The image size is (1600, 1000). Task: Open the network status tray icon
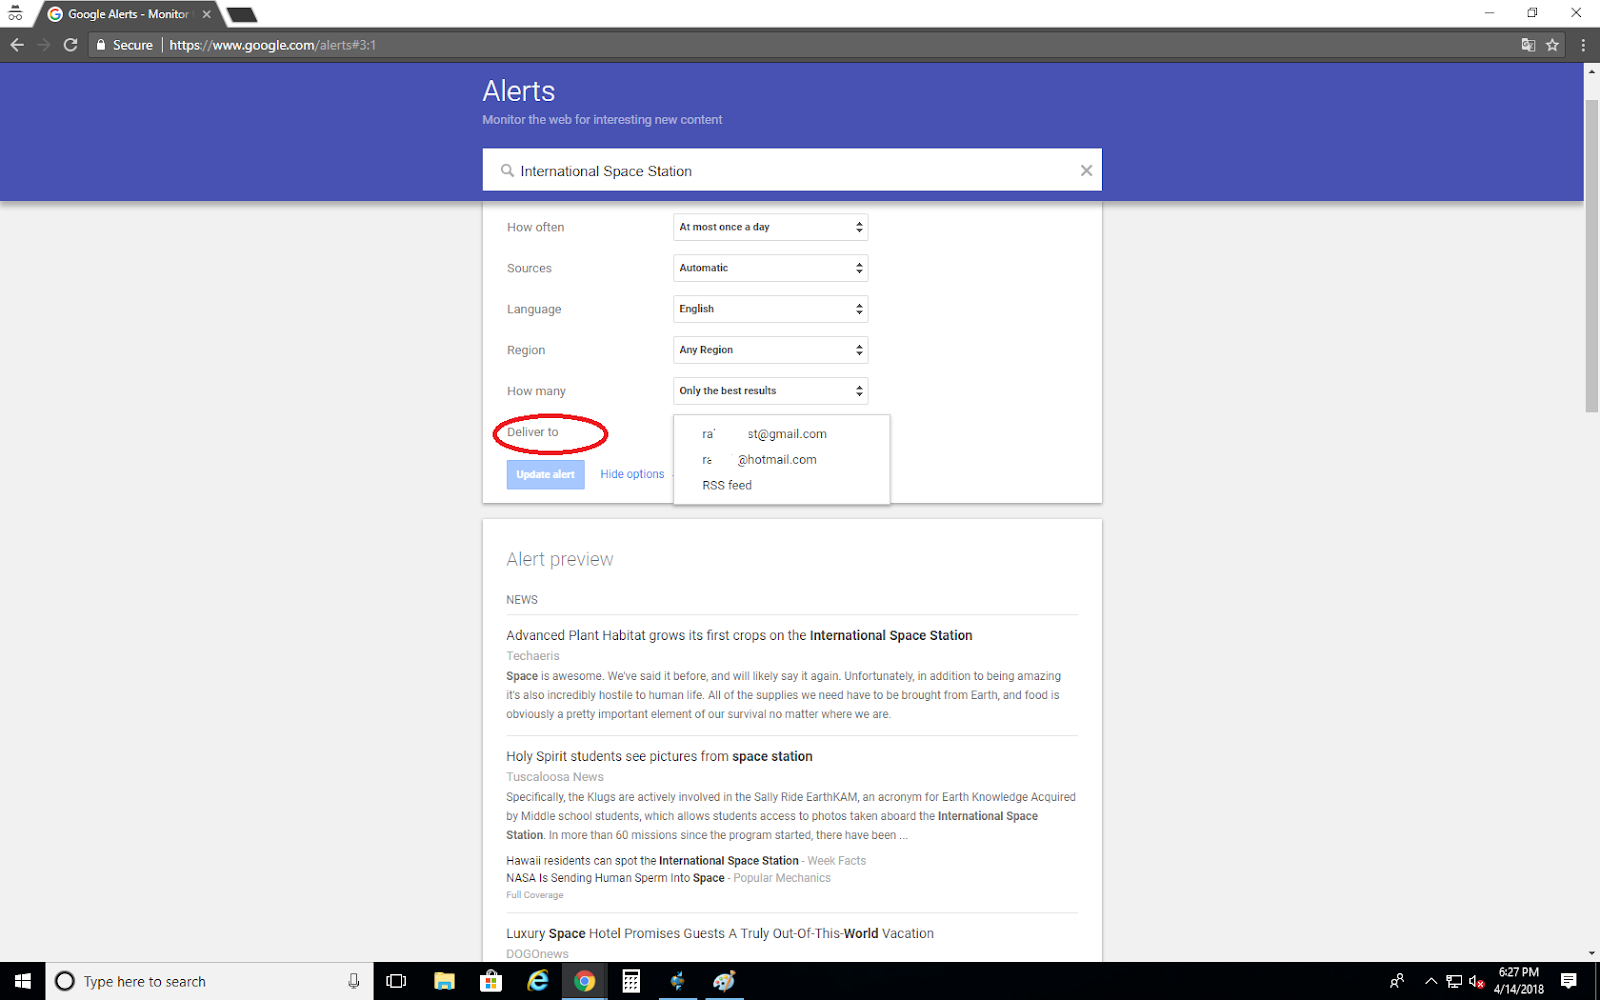click(1453, 981)
